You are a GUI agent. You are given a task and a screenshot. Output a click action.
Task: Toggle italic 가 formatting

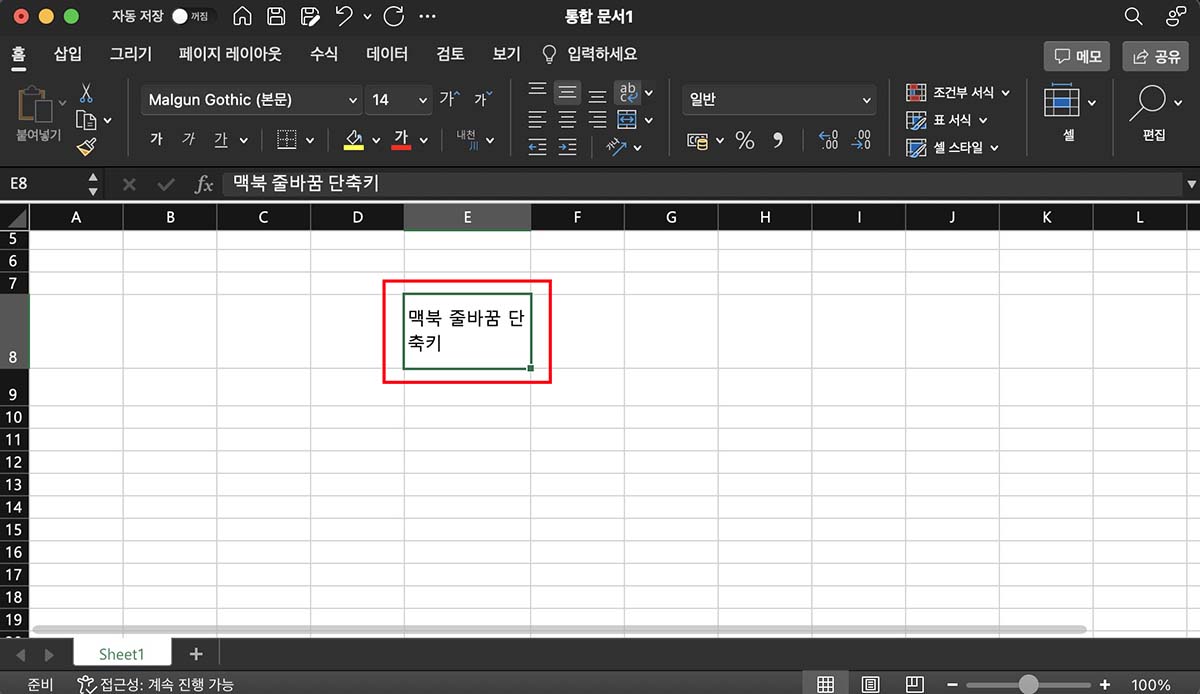(188, 140)
